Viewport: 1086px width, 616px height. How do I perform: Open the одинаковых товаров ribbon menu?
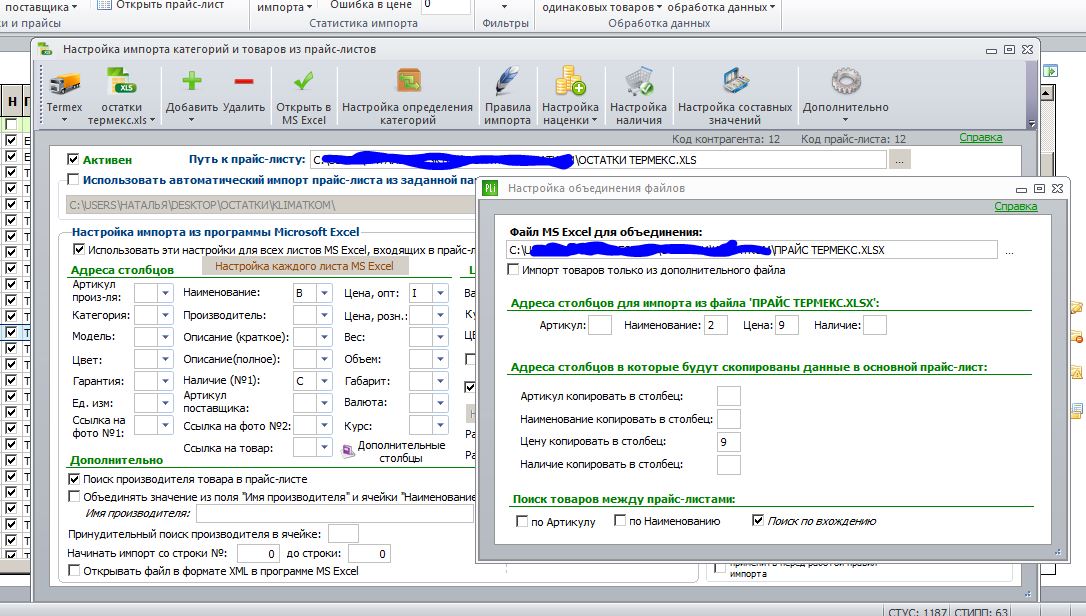[x=602, y=7]
